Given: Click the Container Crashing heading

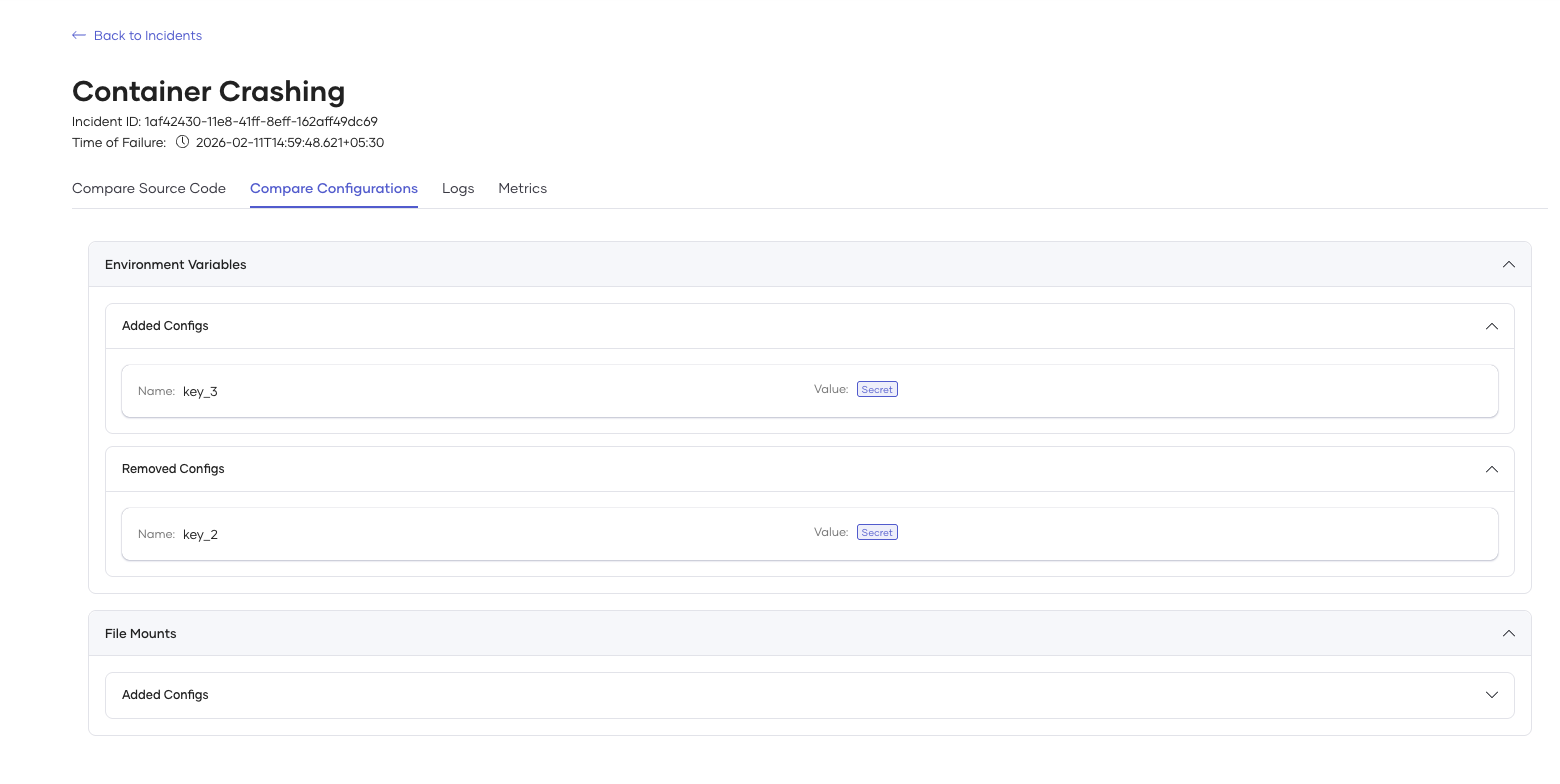Looking at the screenshot, I should click(208, 91).
